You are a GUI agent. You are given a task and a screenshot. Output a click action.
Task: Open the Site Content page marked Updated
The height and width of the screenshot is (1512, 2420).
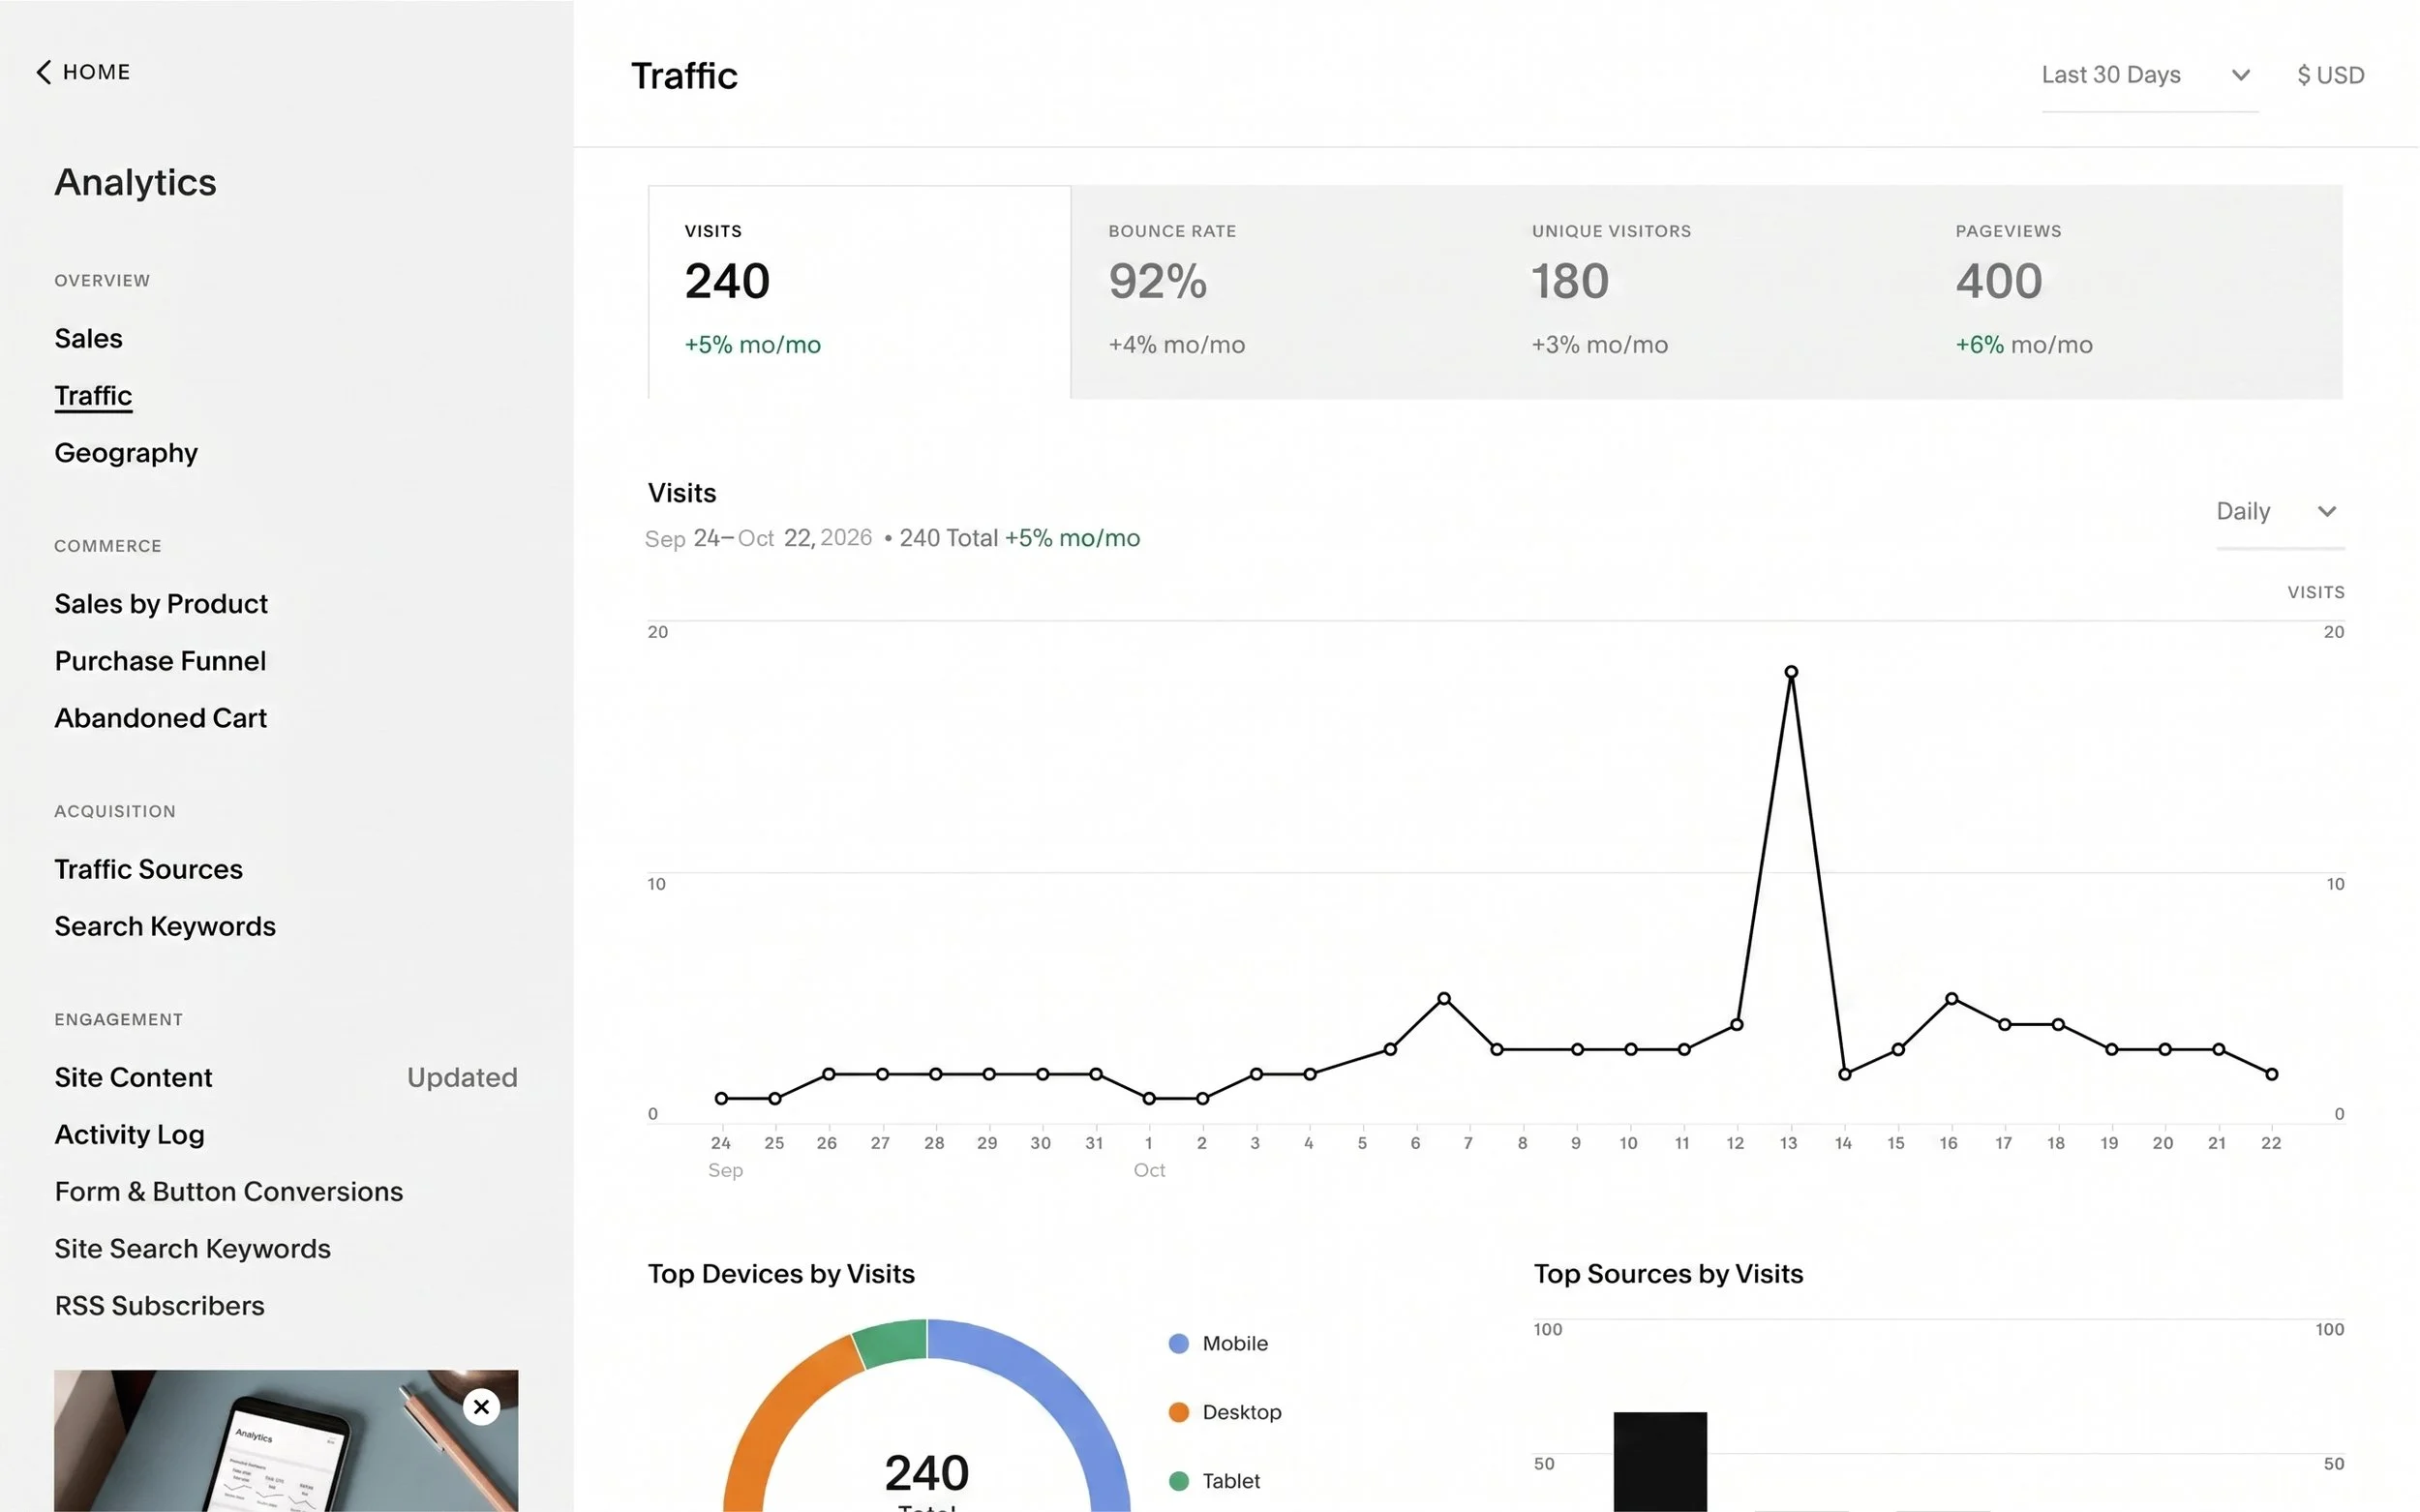133,1077
